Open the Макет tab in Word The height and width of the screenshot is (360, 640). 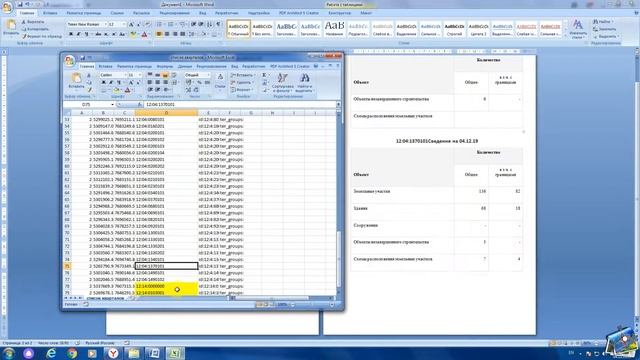366,13
